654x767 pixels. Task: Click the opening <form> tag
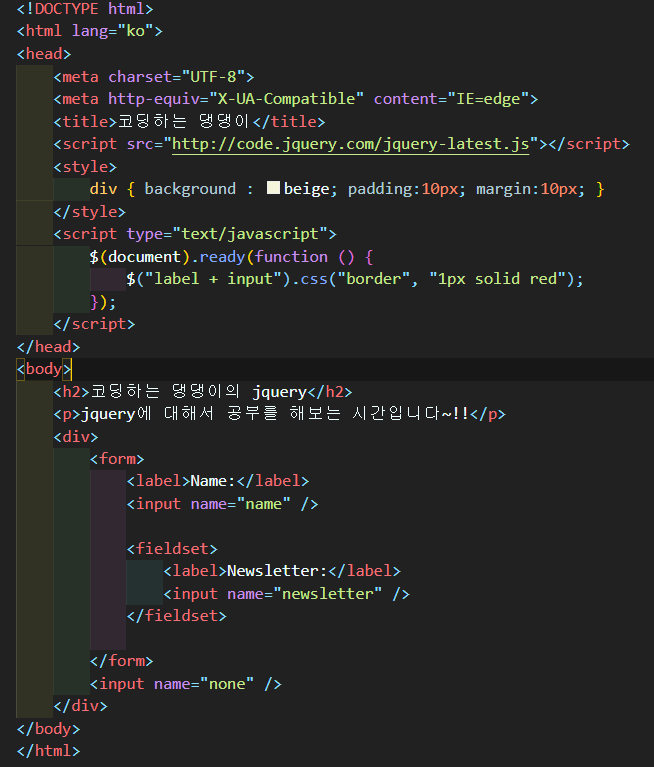[117, 459]
